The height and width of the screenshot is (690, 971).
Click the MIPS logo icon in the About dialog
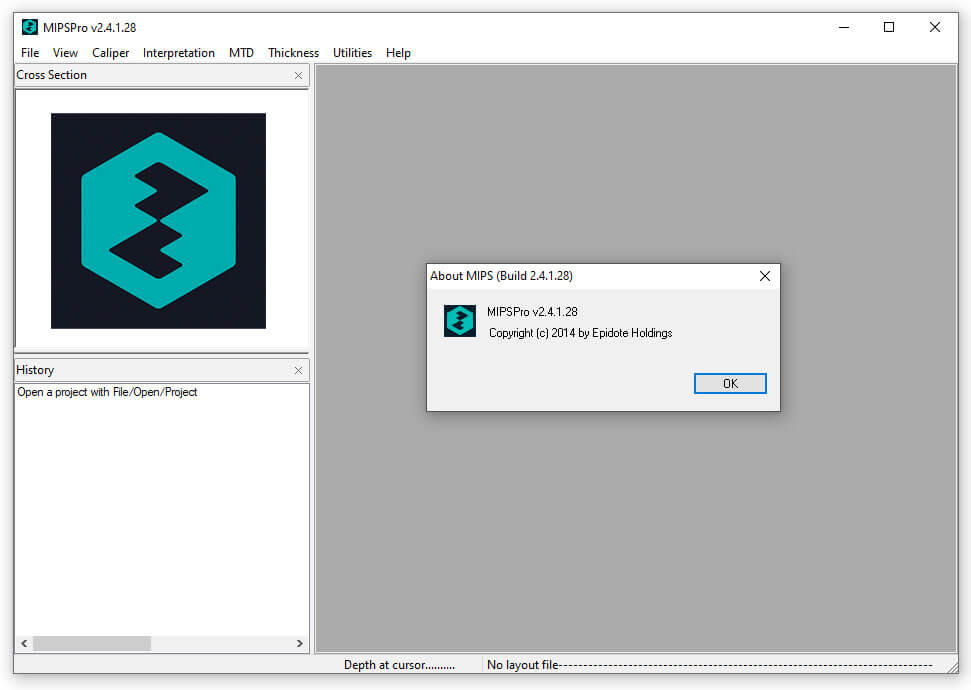459,321
